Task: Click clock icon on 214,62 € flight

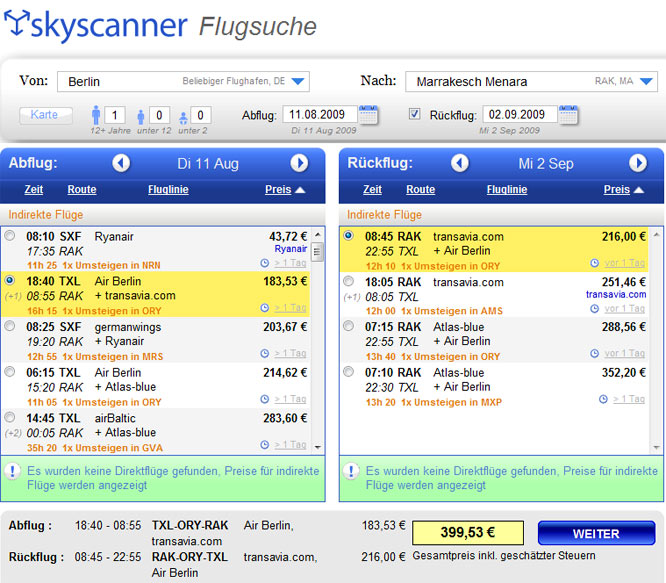Action: 265,399
